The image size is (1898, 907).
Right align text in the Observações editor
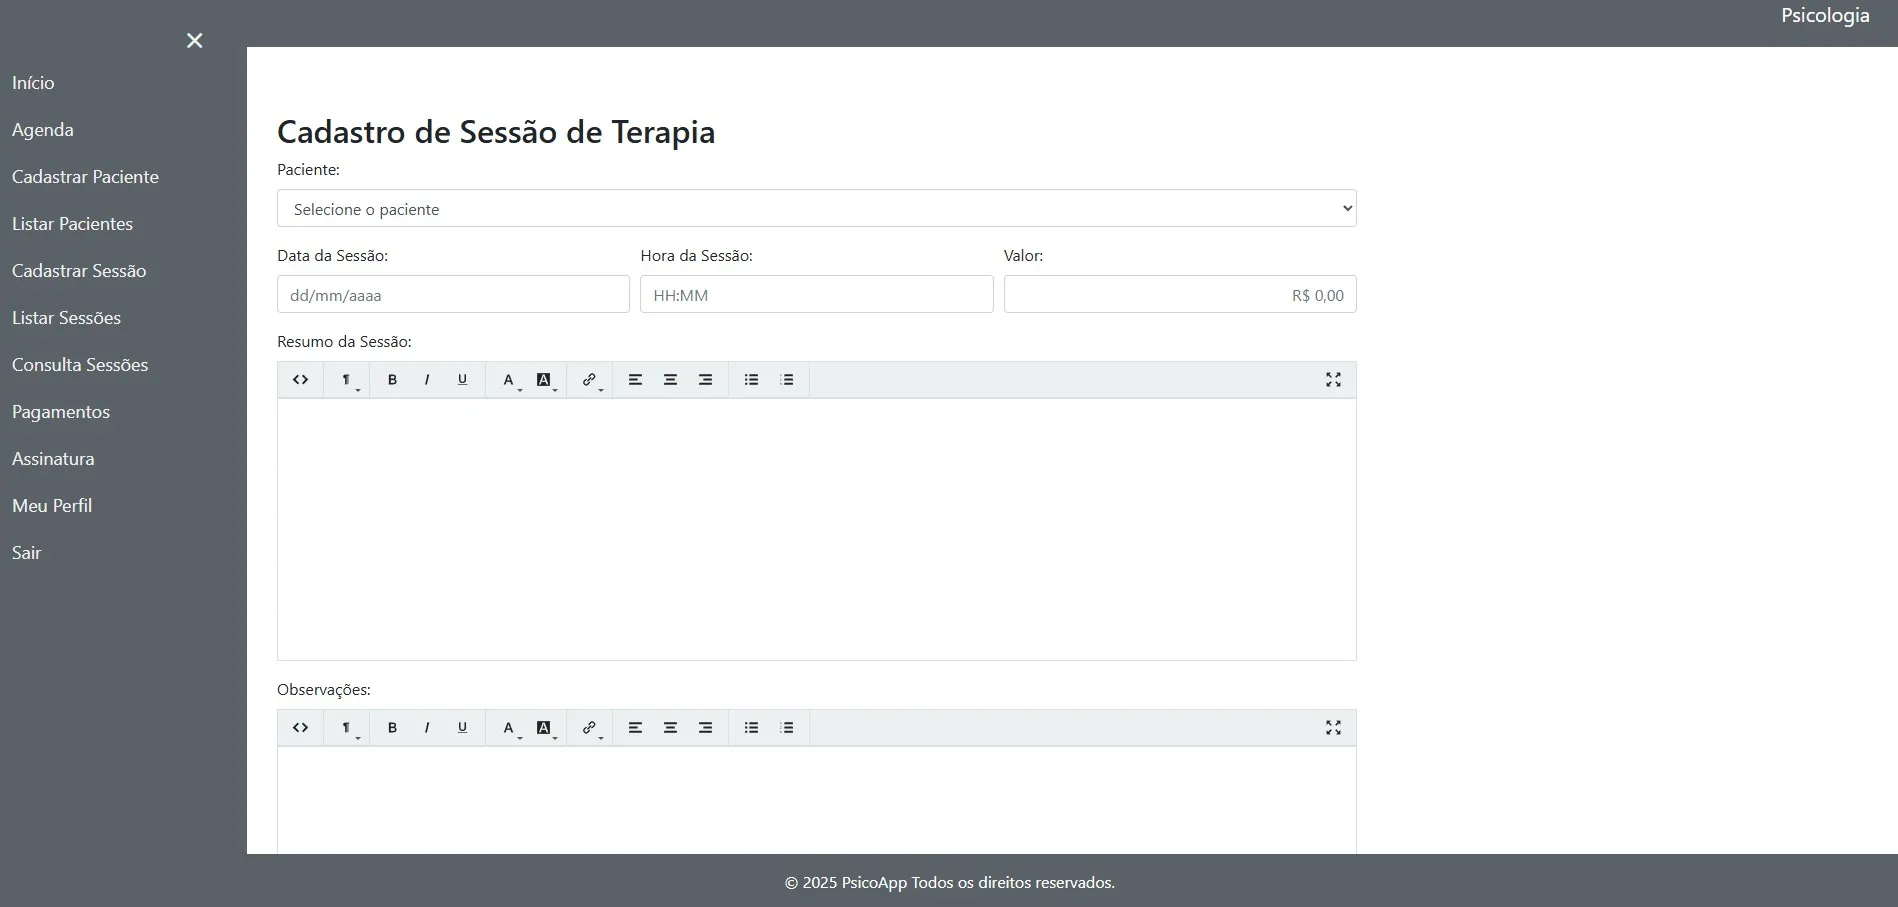click(x=705, y=728)
